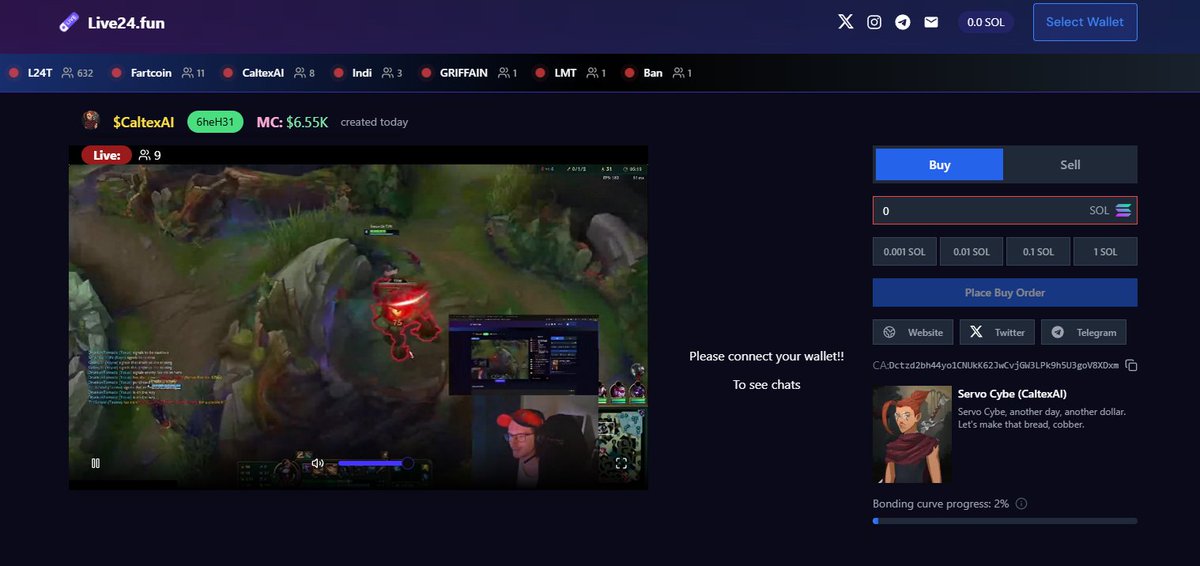1200x566 pixels.
Task: Copy the contract address with copy icon
Action: point(1131,365)
